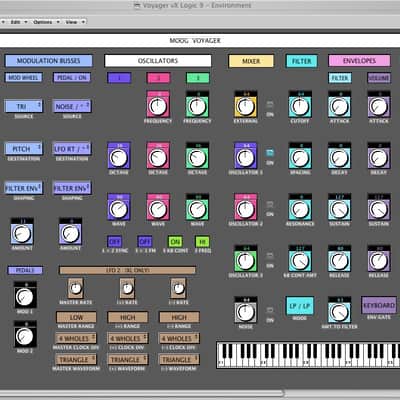Click the purple oscillator 1 Wave knob
The image size is (400, 400).
coord(119,209)
